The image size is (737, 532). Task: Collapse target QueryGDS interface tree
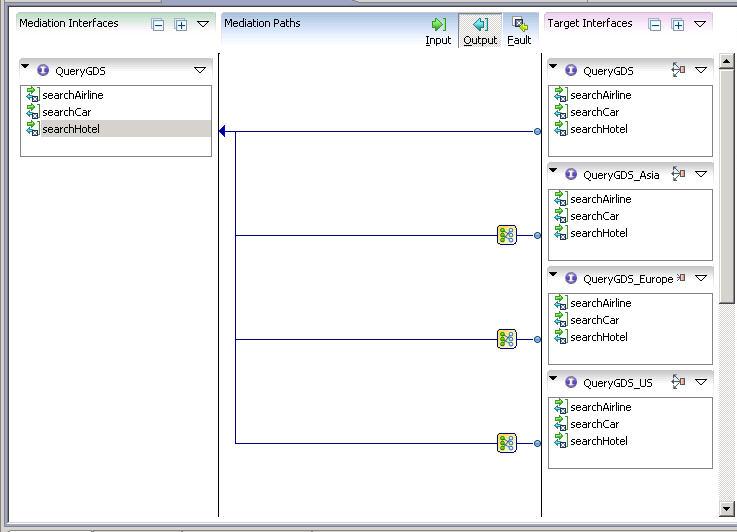[553, 66]
